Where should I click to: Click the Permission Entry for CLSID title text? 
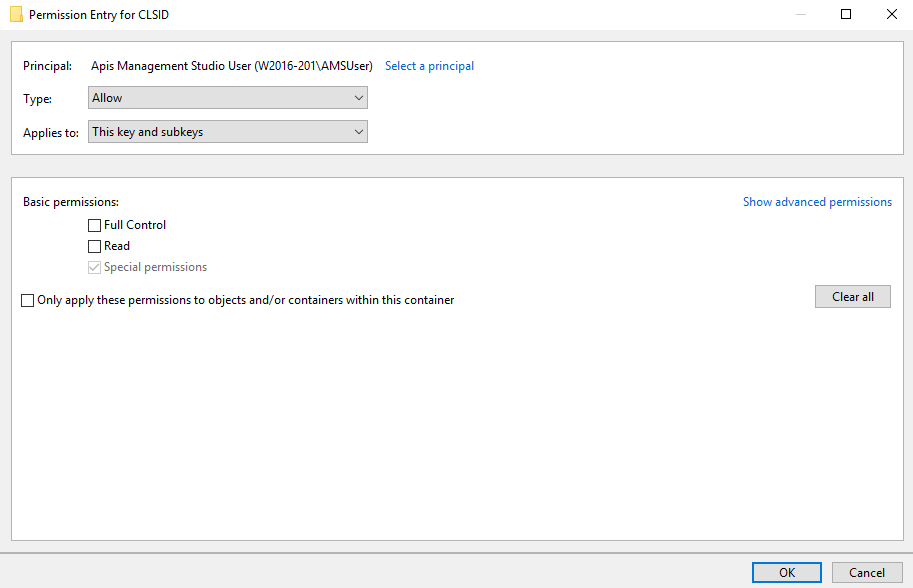(x=99, y=15)
